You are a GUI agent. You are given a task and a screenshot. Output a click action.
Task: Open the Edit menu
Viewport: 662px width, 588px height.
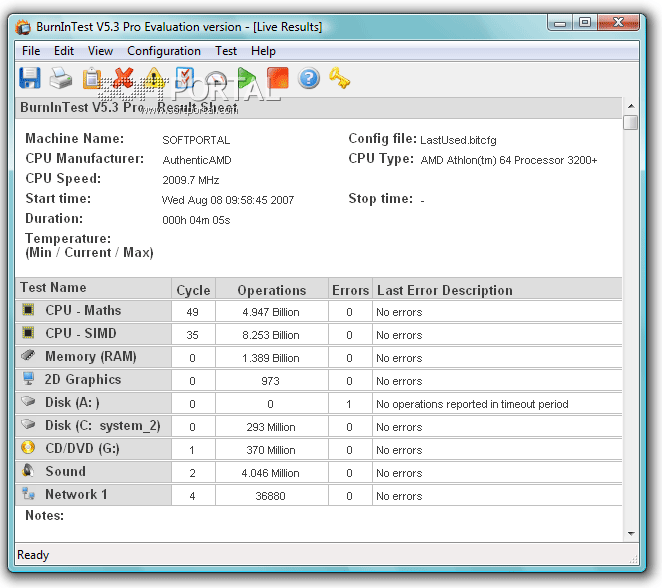pyautogui.click(x=64, y=51)
